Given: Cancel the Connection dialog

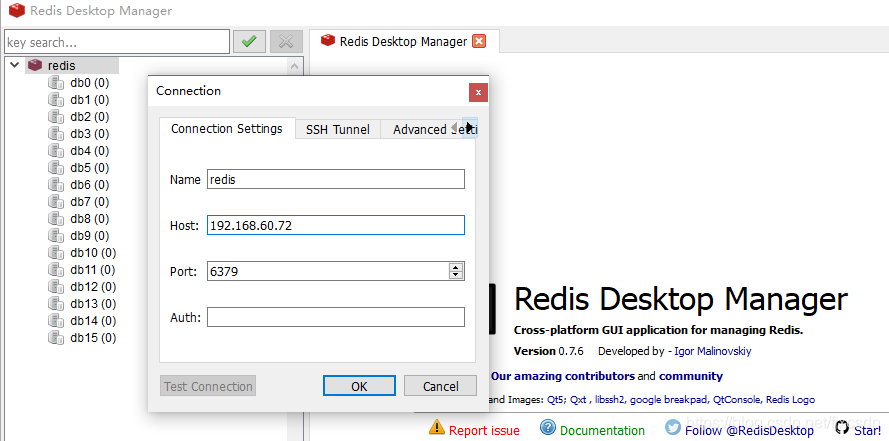Looking at the screenshot, I should (x=441, y=386).
